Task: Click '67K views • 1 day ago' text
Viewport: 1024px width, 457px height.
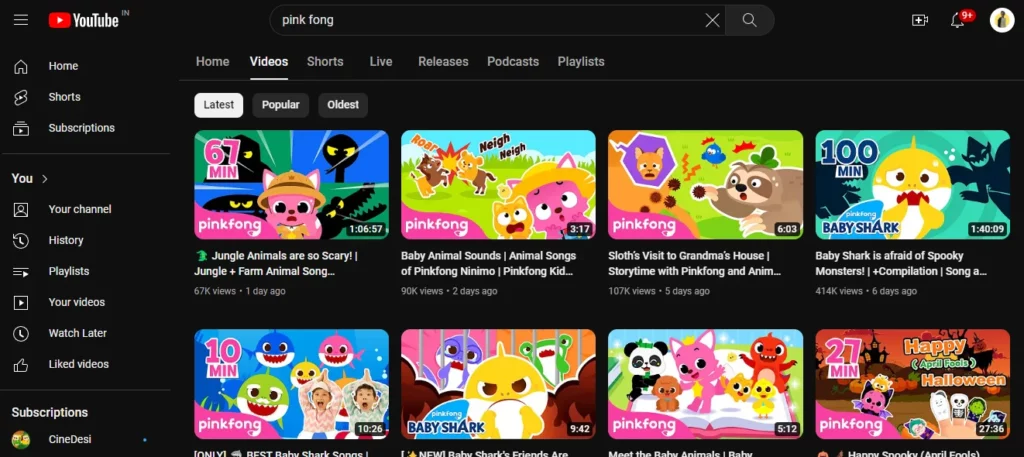Action: pos(240,291)
